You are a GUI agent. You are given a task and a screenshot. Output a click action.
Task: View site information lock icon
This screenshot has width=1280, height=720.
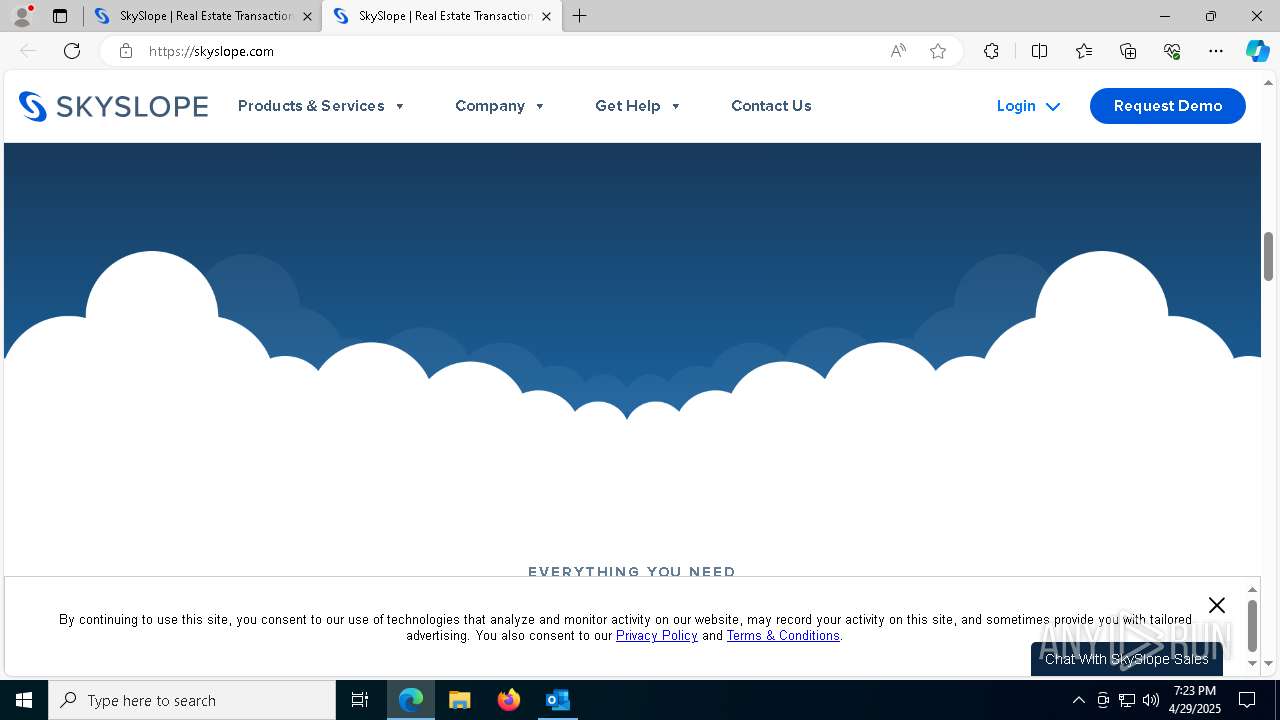(126, 51)
